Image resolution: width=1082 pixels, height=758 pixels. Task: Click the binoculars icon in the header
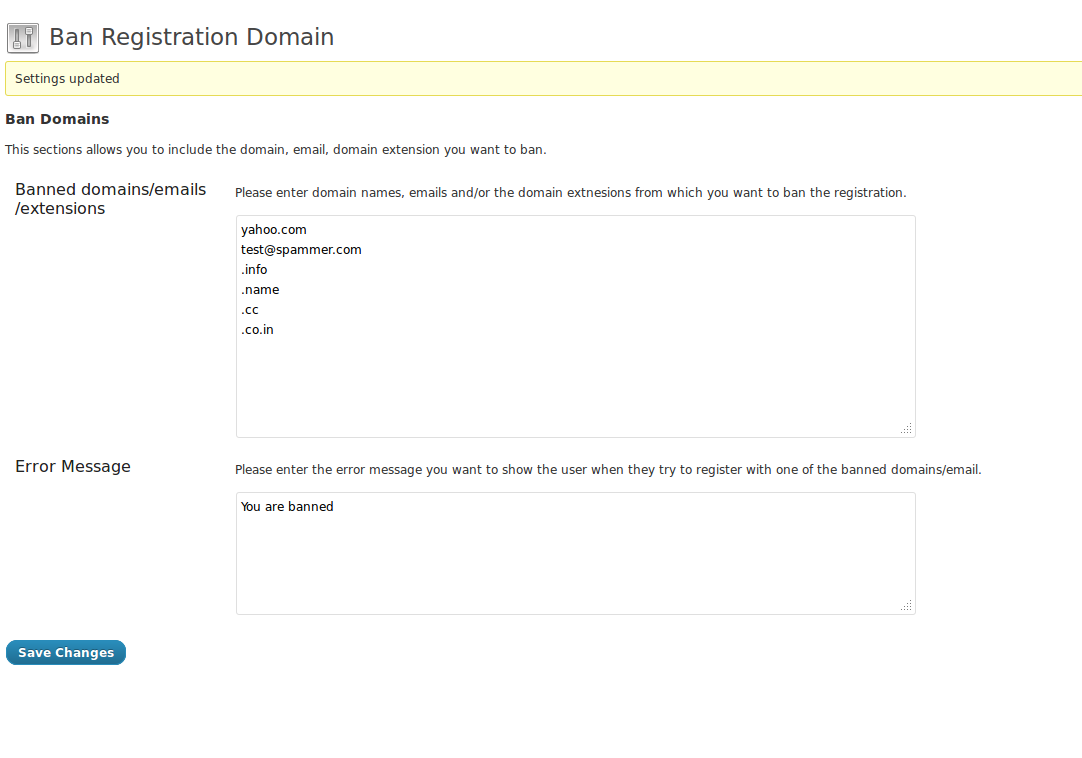[22, 37]
